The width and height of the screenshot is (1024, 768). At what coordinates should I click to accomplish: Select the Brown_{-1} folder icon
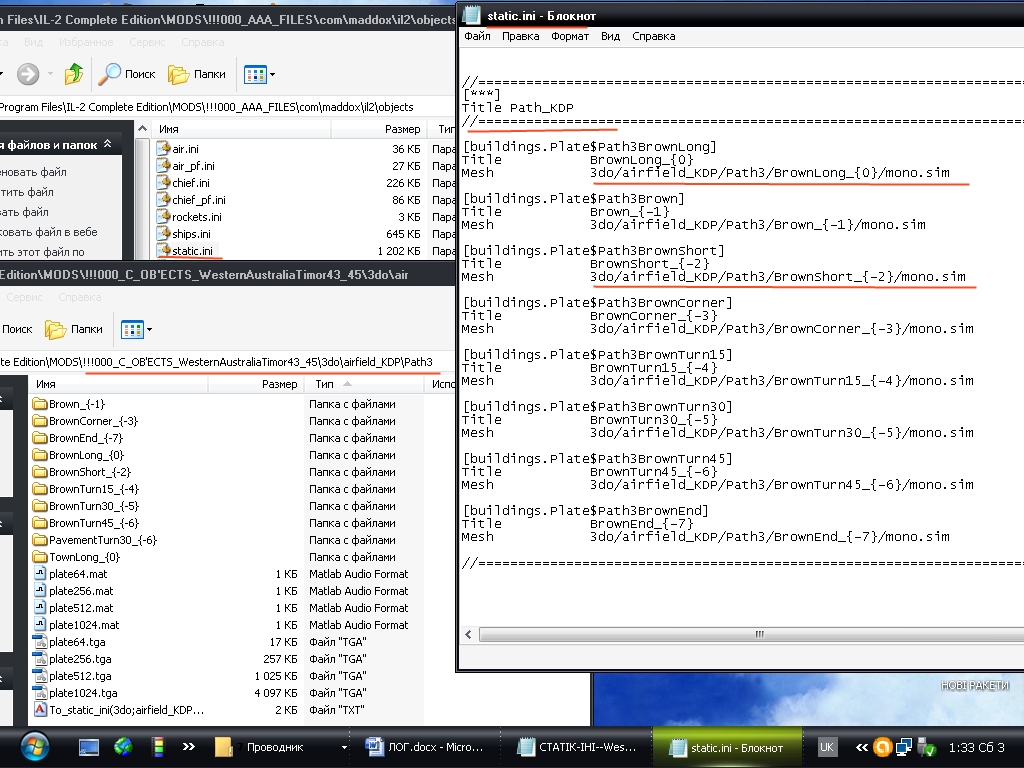click(40, 404)
